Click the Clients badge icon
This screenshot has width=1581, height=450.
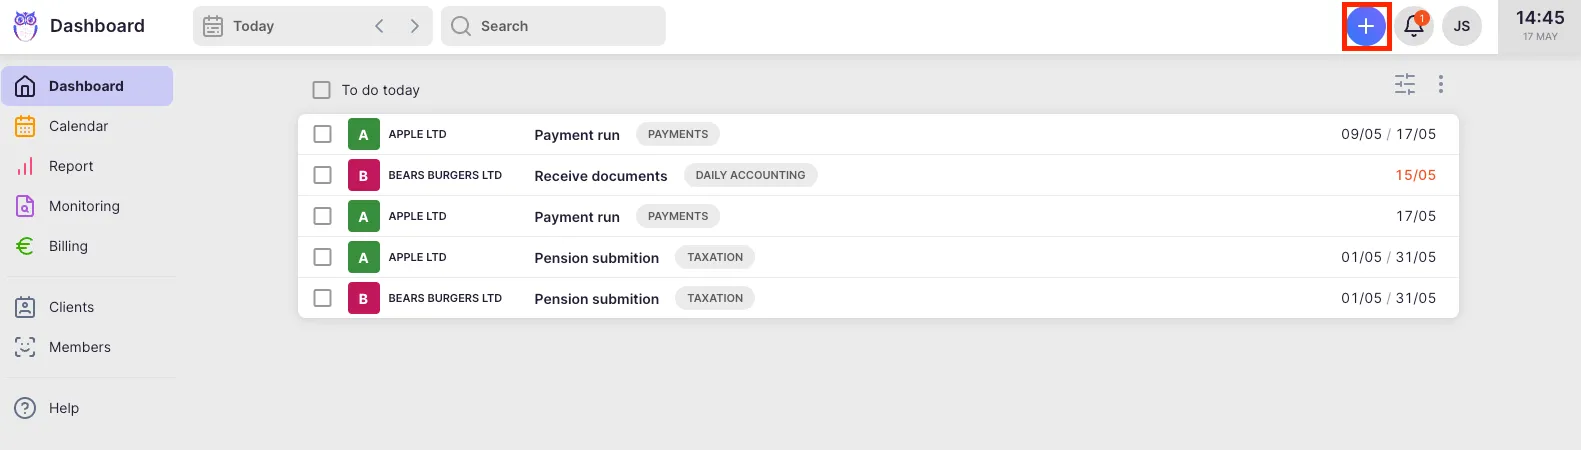point(25,307)
